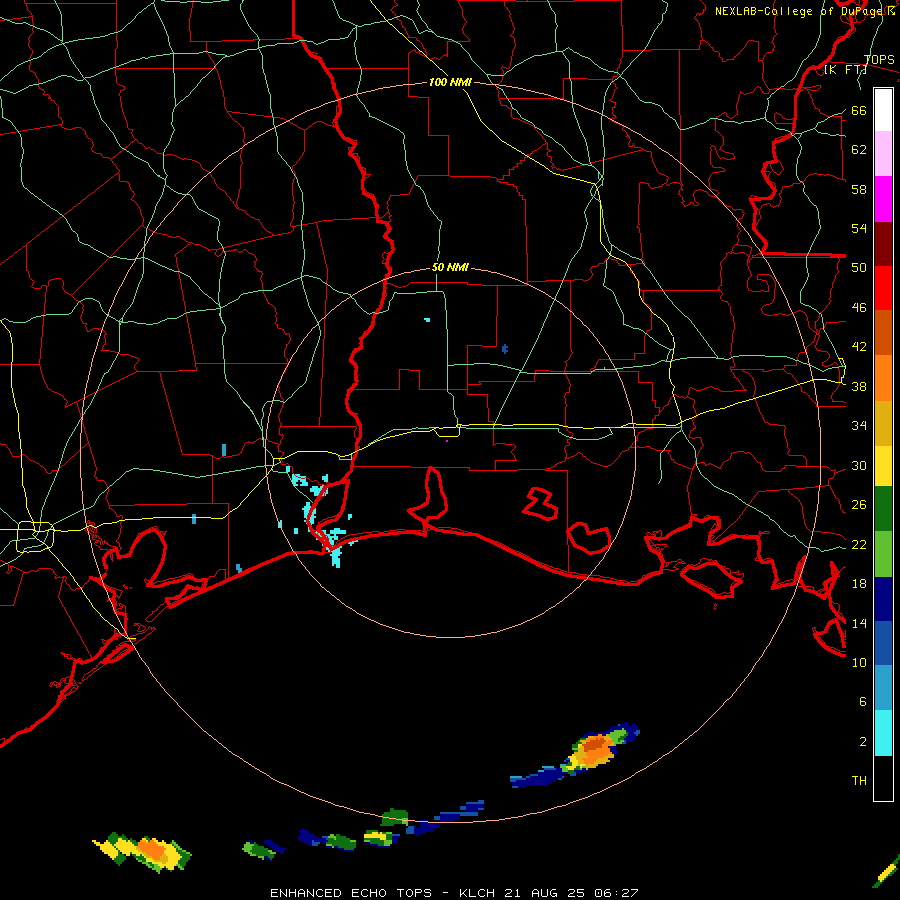The width and height of the screenshot is (900, 900).
Task: Click the 38 value on the legend
Action: tap(859, 386)
